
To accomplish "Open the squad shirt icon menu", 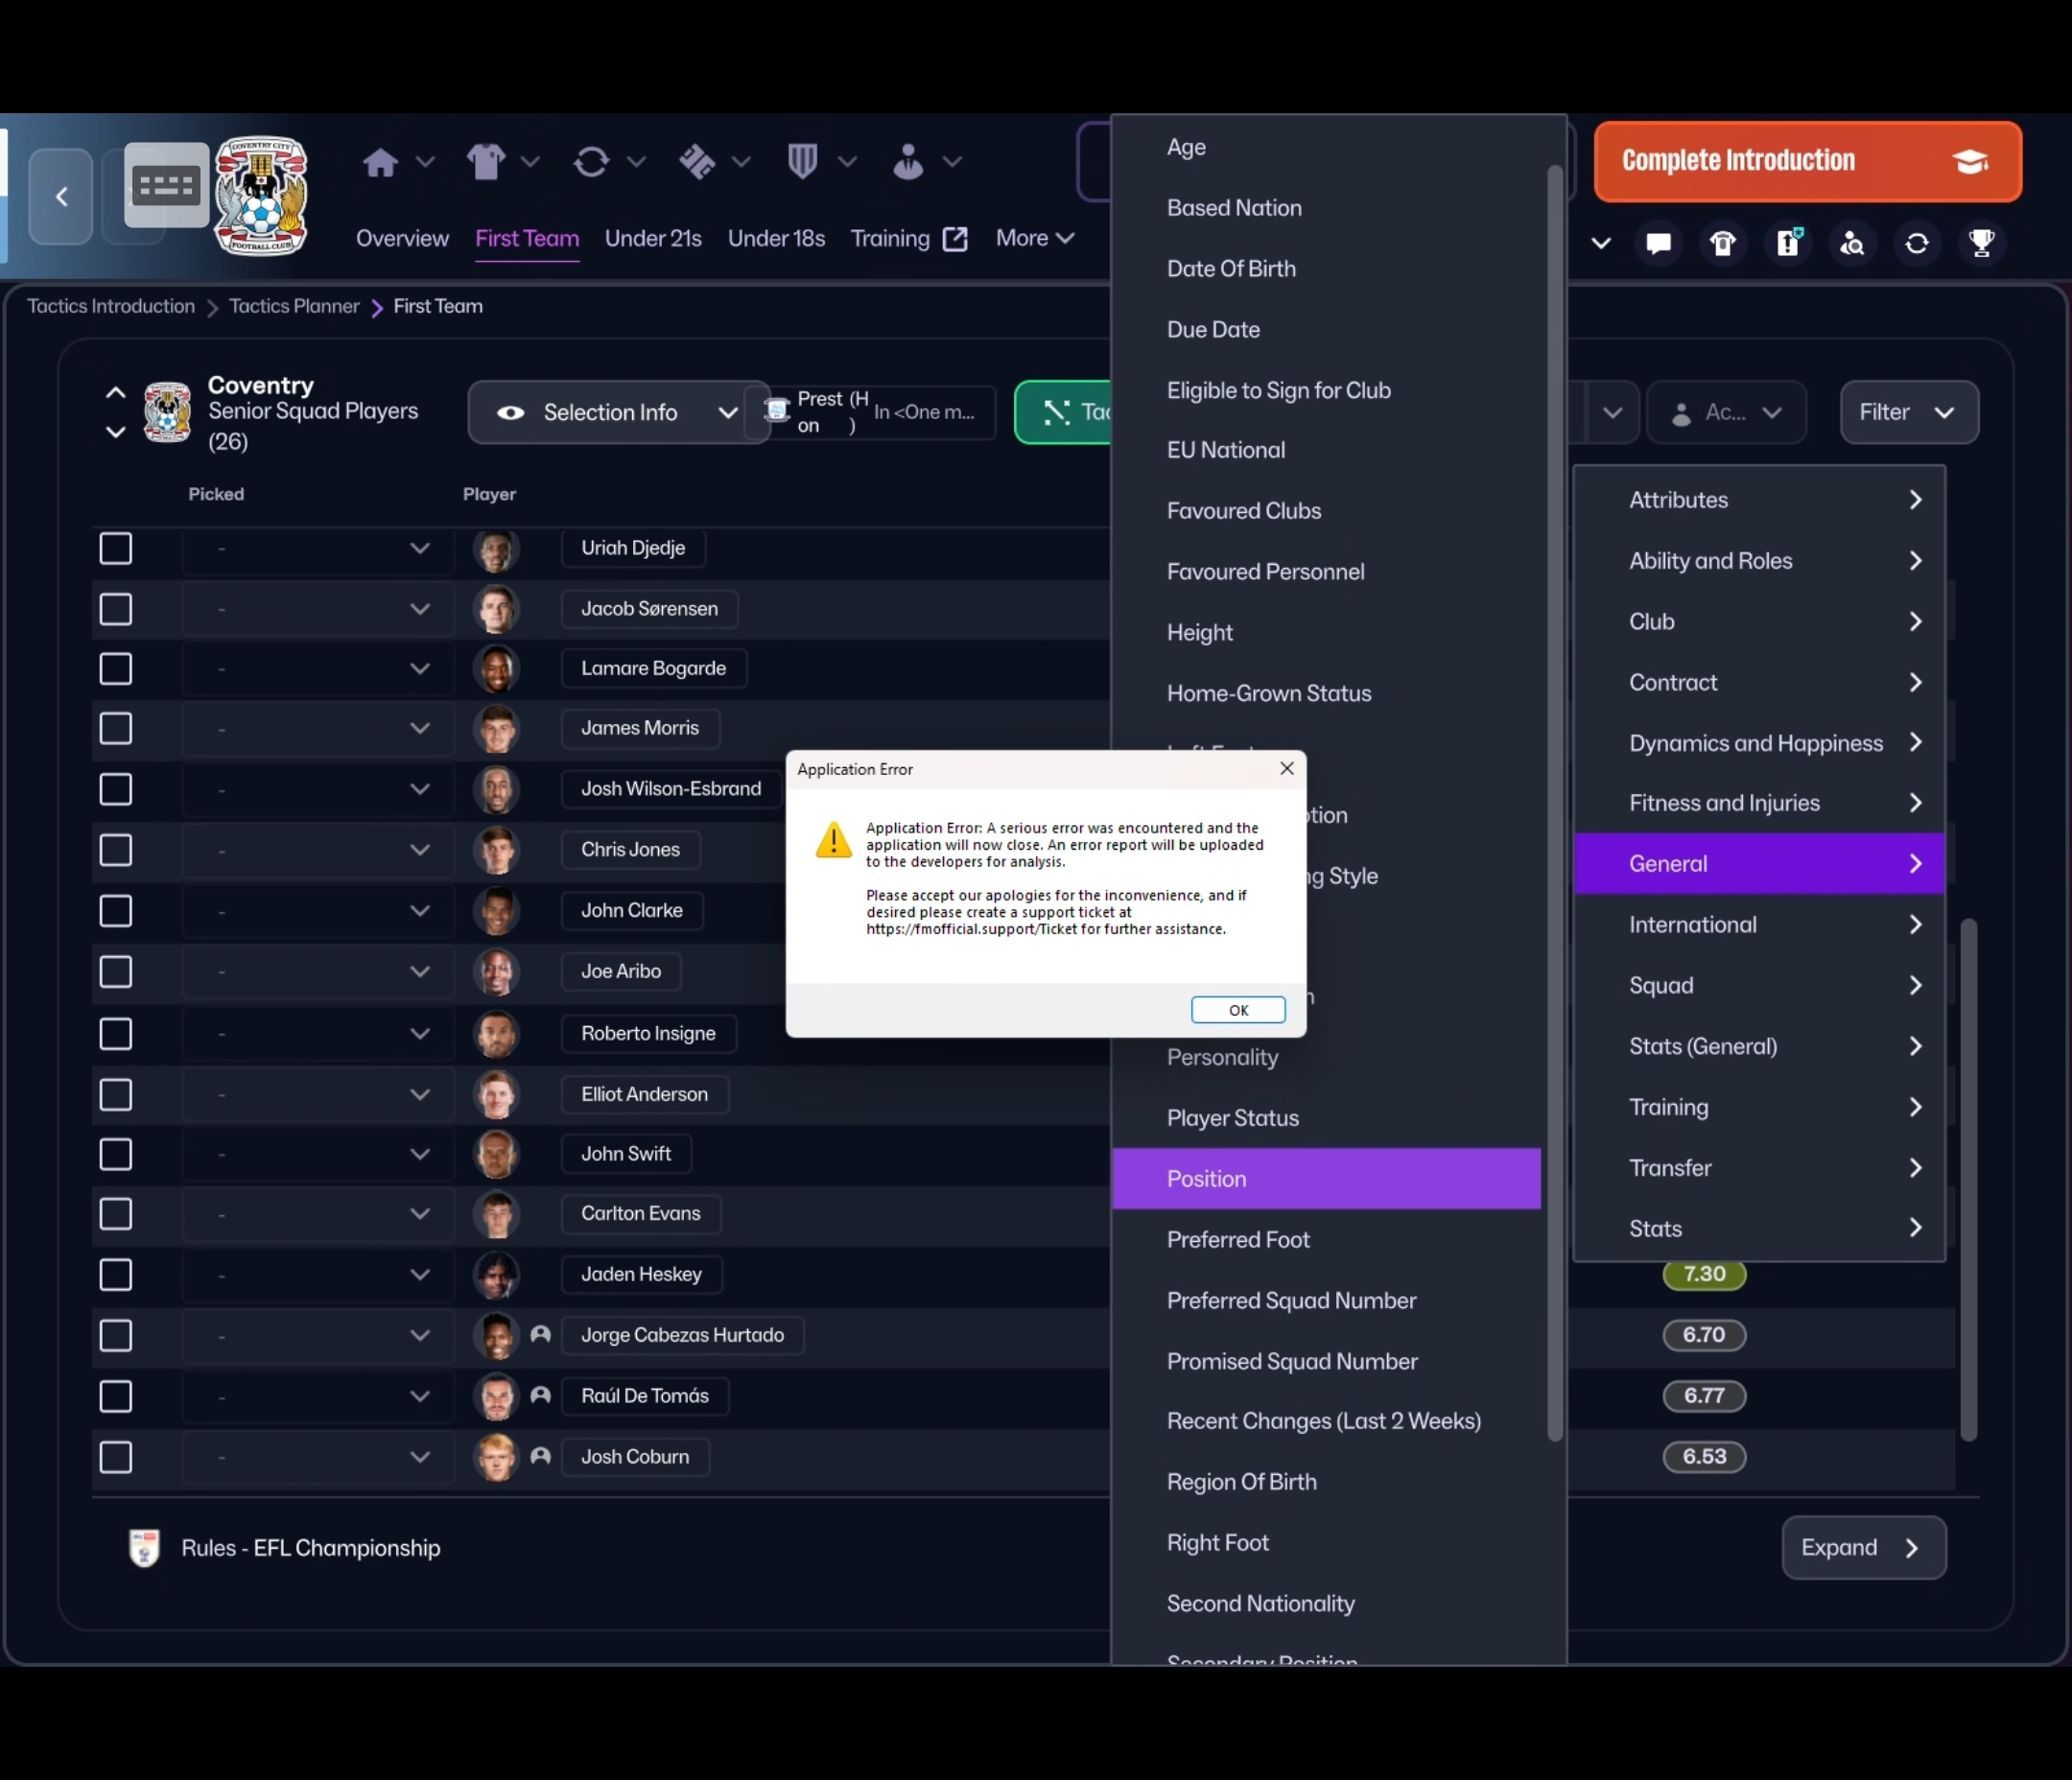I will click(486, 162).
